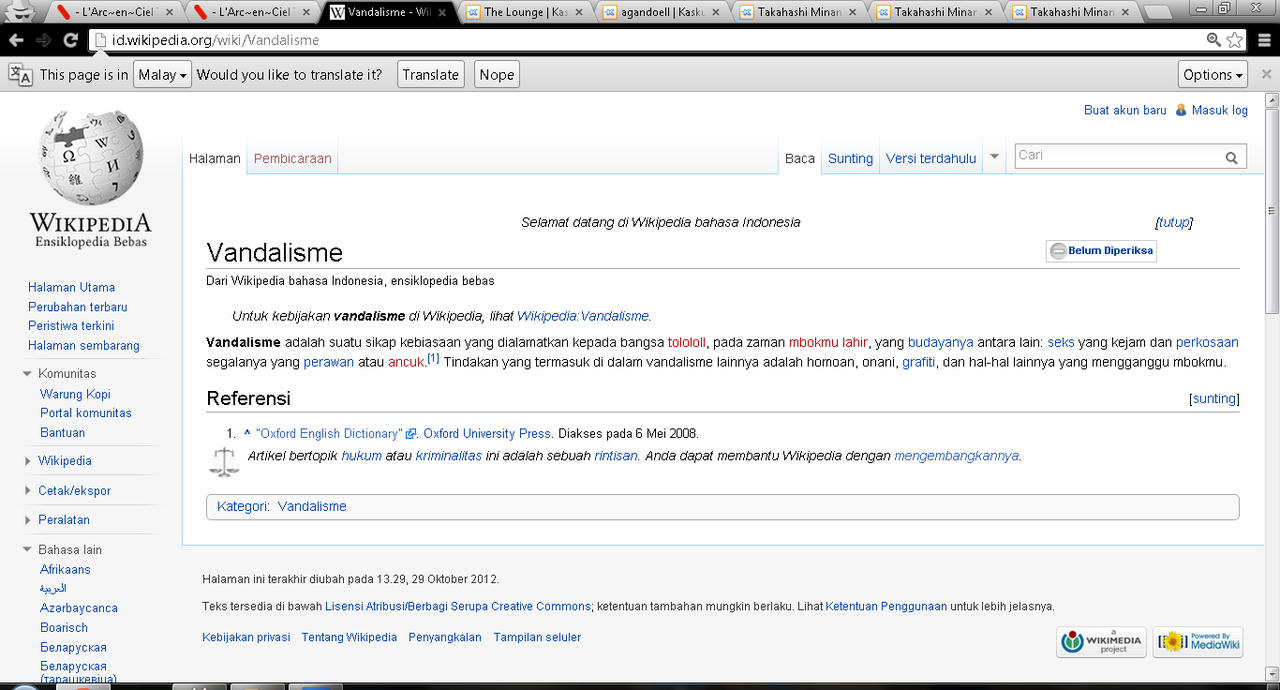1280x690 pixels.
Task: Open zoom magnifier icon in address bar
Action: (x=1214, y=40)
